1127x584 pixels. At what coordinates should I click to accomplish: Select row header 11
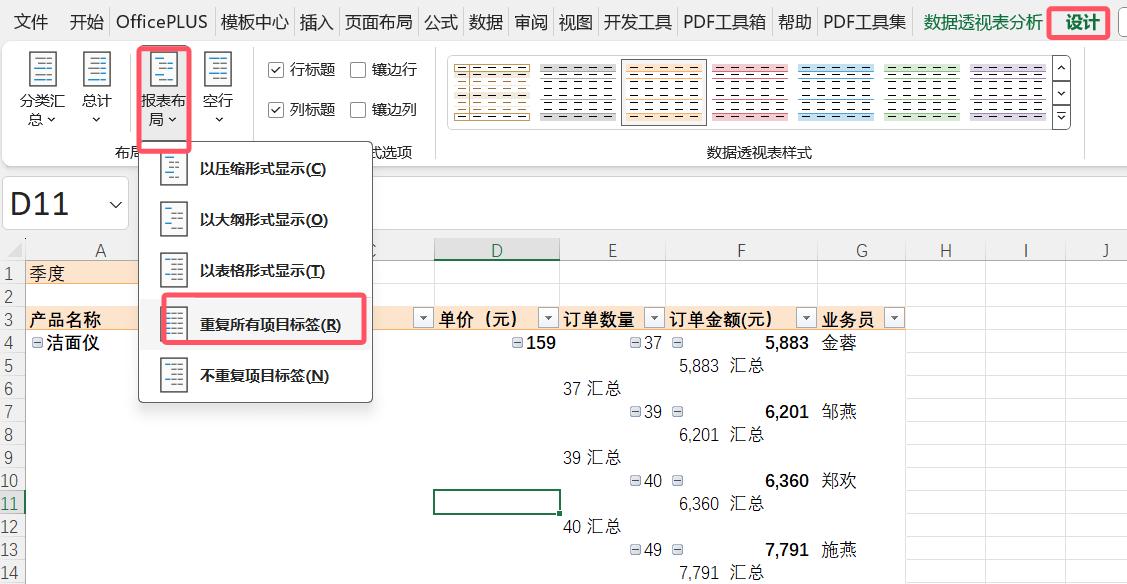[10, 504]
